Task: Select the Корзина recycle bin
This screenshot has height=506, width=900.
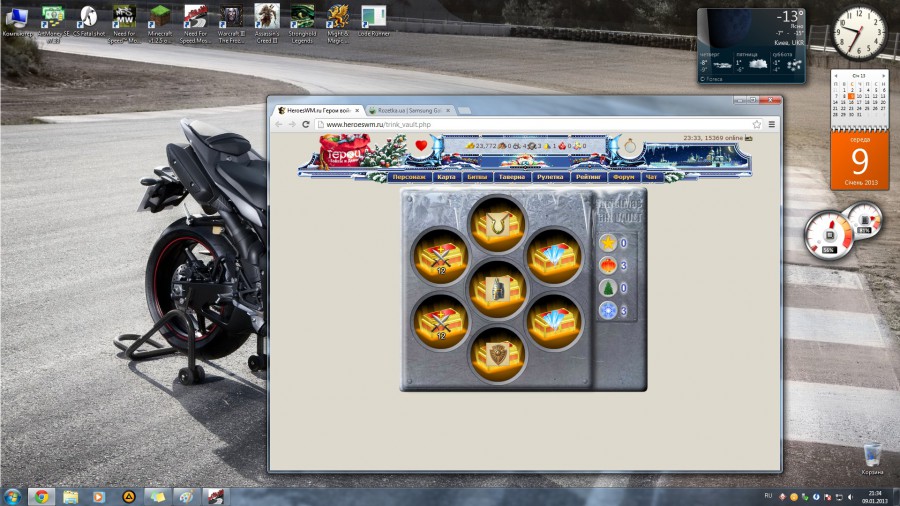Action: (872, 459)
